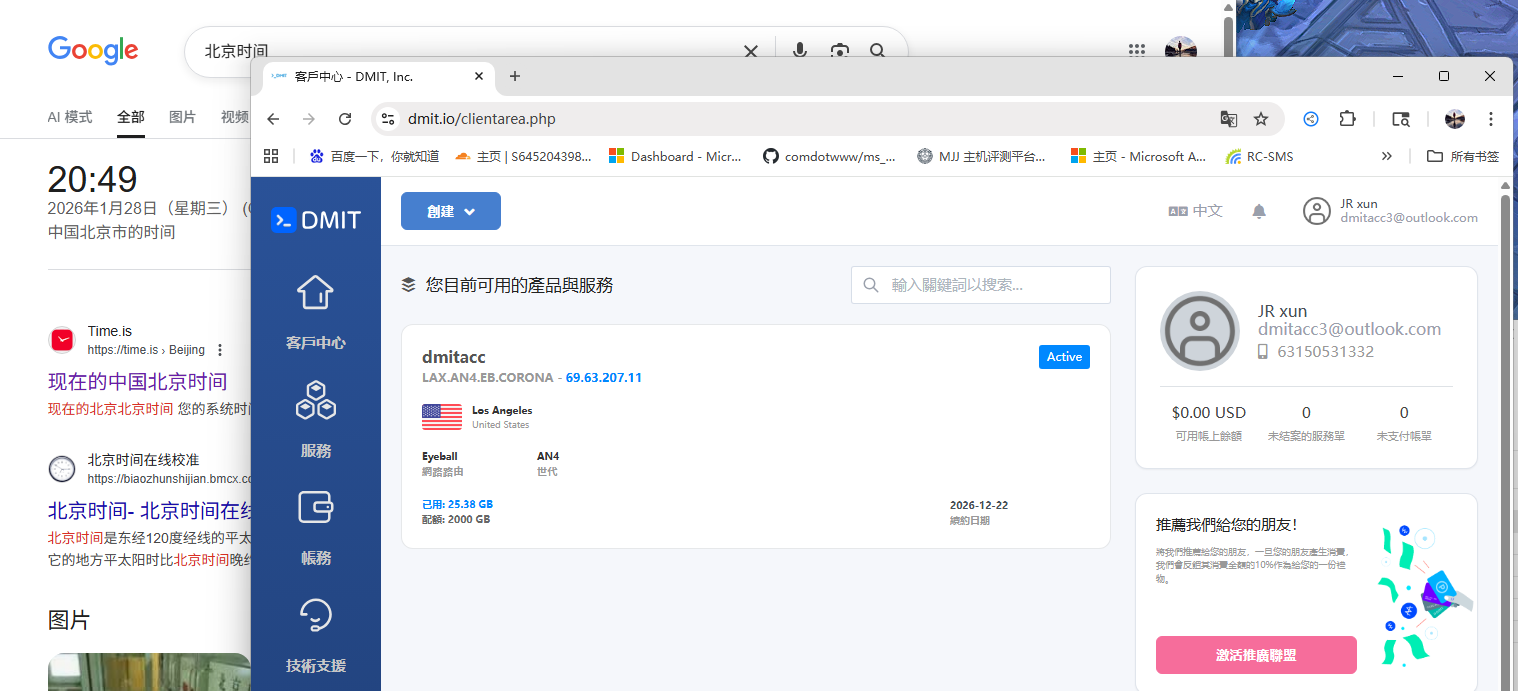Click the translate page icon in address bar
The height and width of the screenshot is (691, 1518).
(1229, 119)
